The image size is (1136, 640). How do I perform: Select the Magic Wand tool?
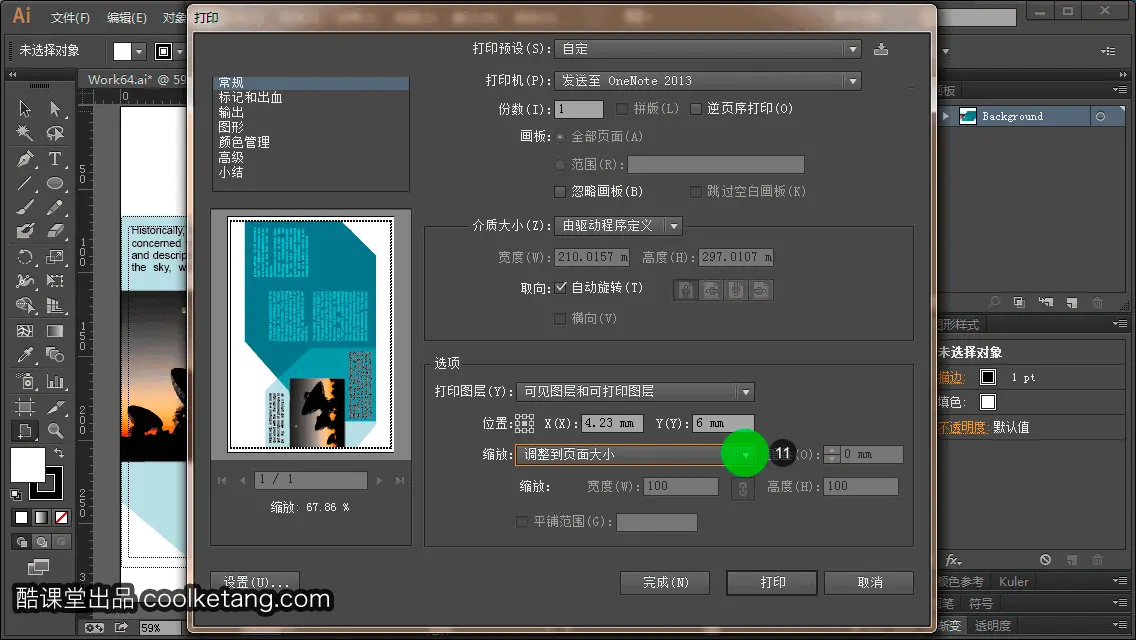click(25, 133)
